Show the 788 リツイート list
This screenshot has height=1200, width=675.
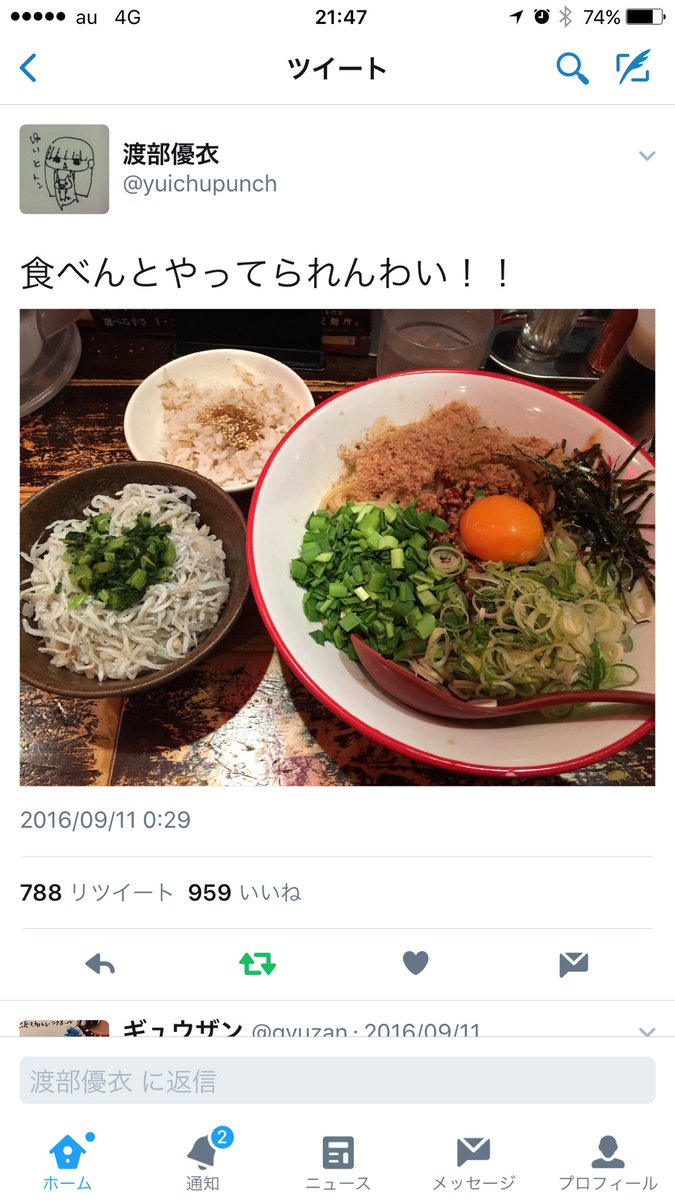point(97,892)
